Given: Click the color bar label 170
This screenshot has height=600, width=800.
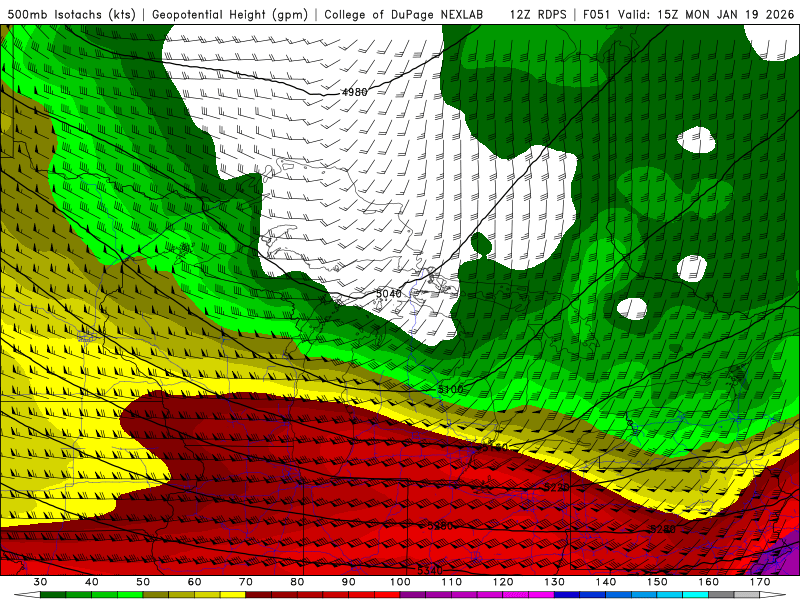Looking at the screenshot, I should tap(760, 582).
